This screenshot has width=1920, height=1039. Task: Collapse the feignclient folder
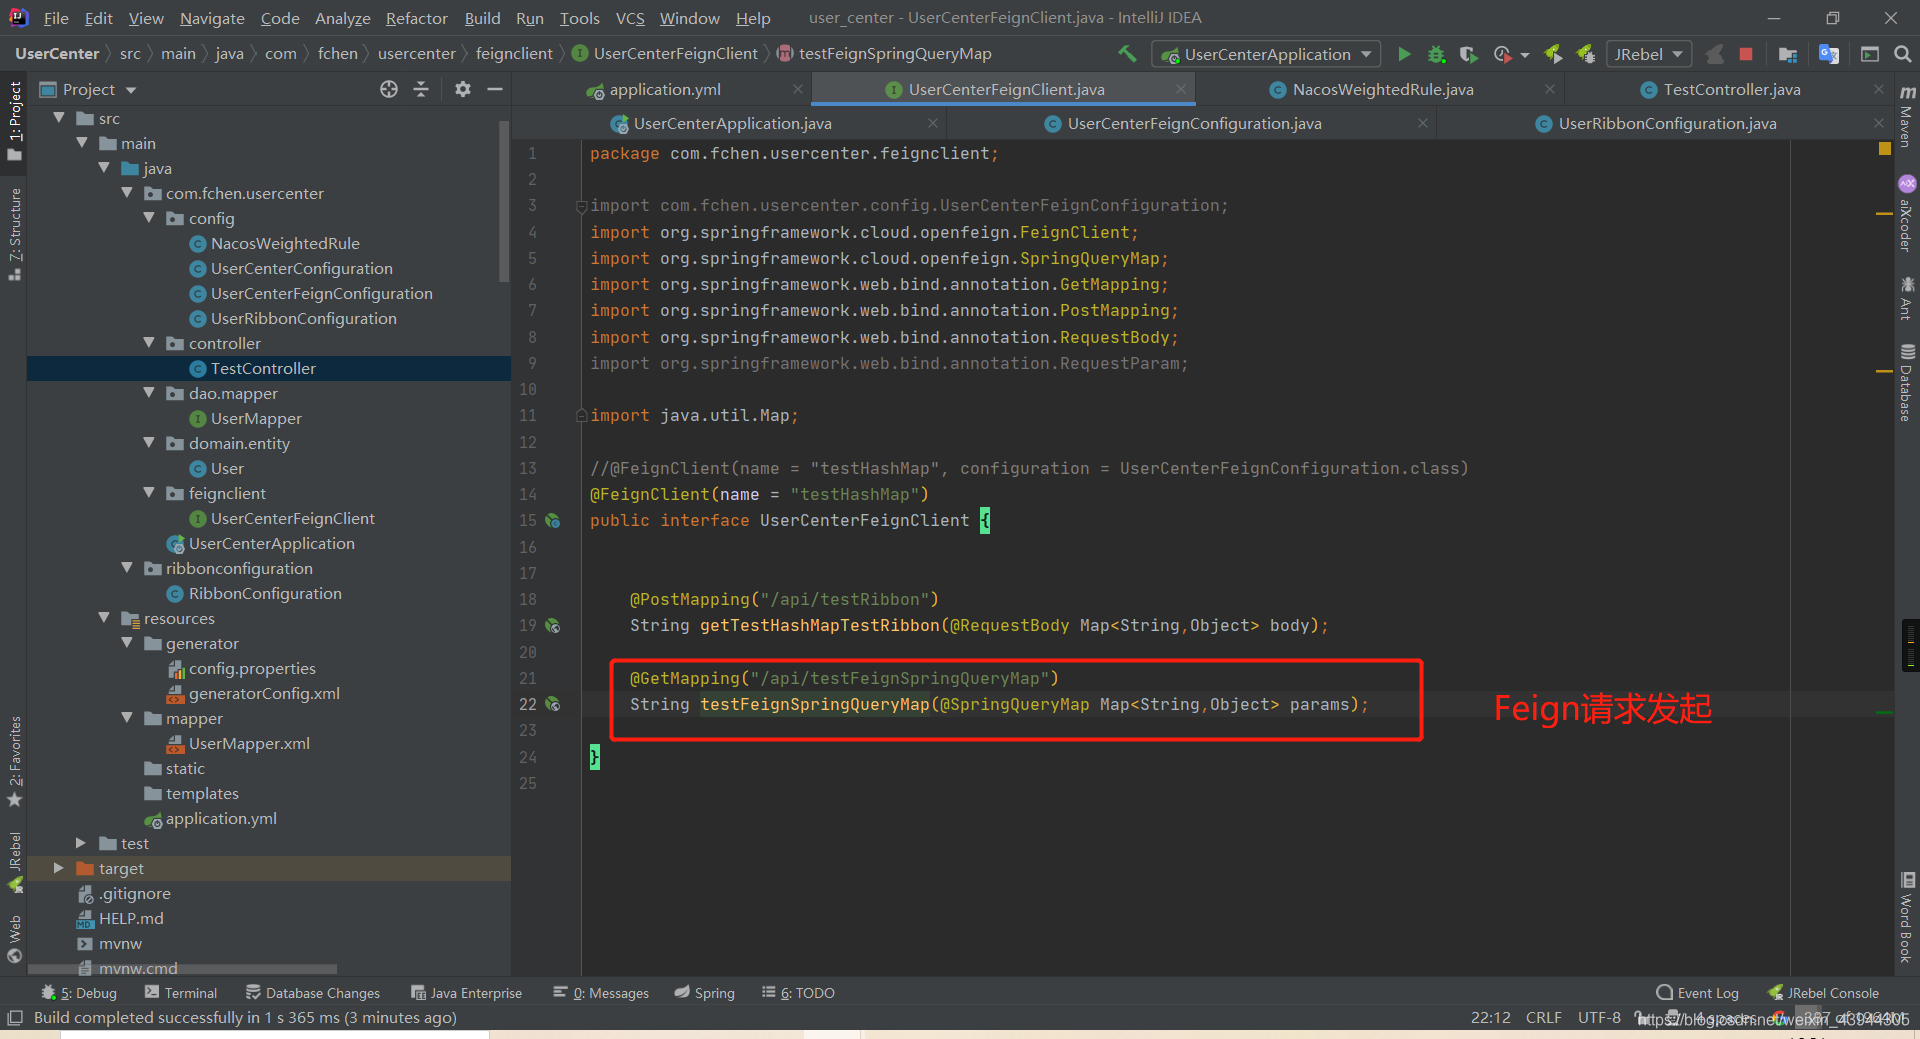[x=149, y=493]
